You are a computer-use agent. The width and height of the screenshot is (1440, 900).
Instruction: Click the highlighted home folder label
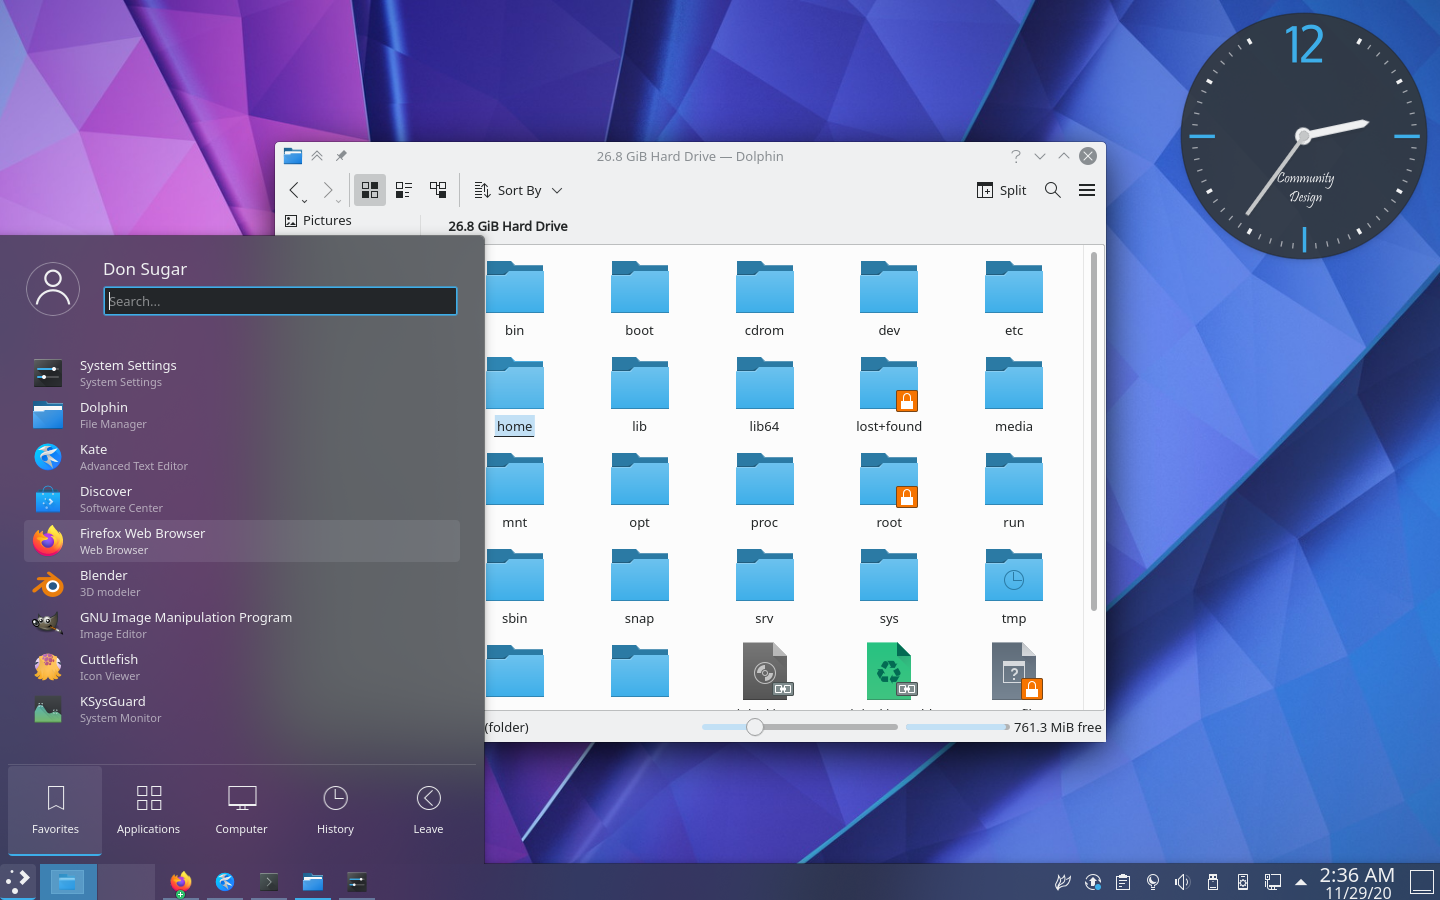(x=514, y=426)
